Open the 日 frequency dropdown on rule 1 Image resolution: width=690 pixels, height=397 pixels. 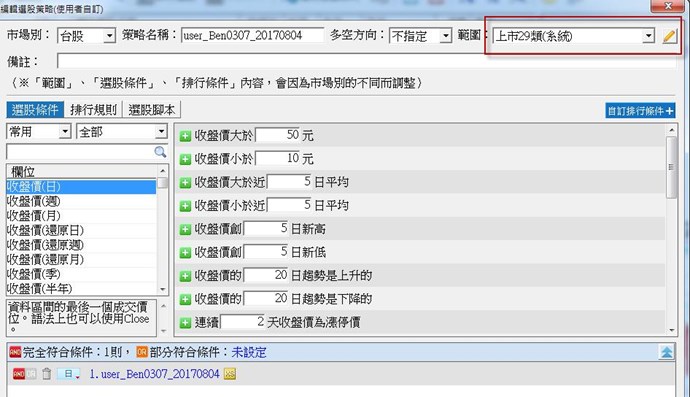pyautogui.click(x=69, y=374)
